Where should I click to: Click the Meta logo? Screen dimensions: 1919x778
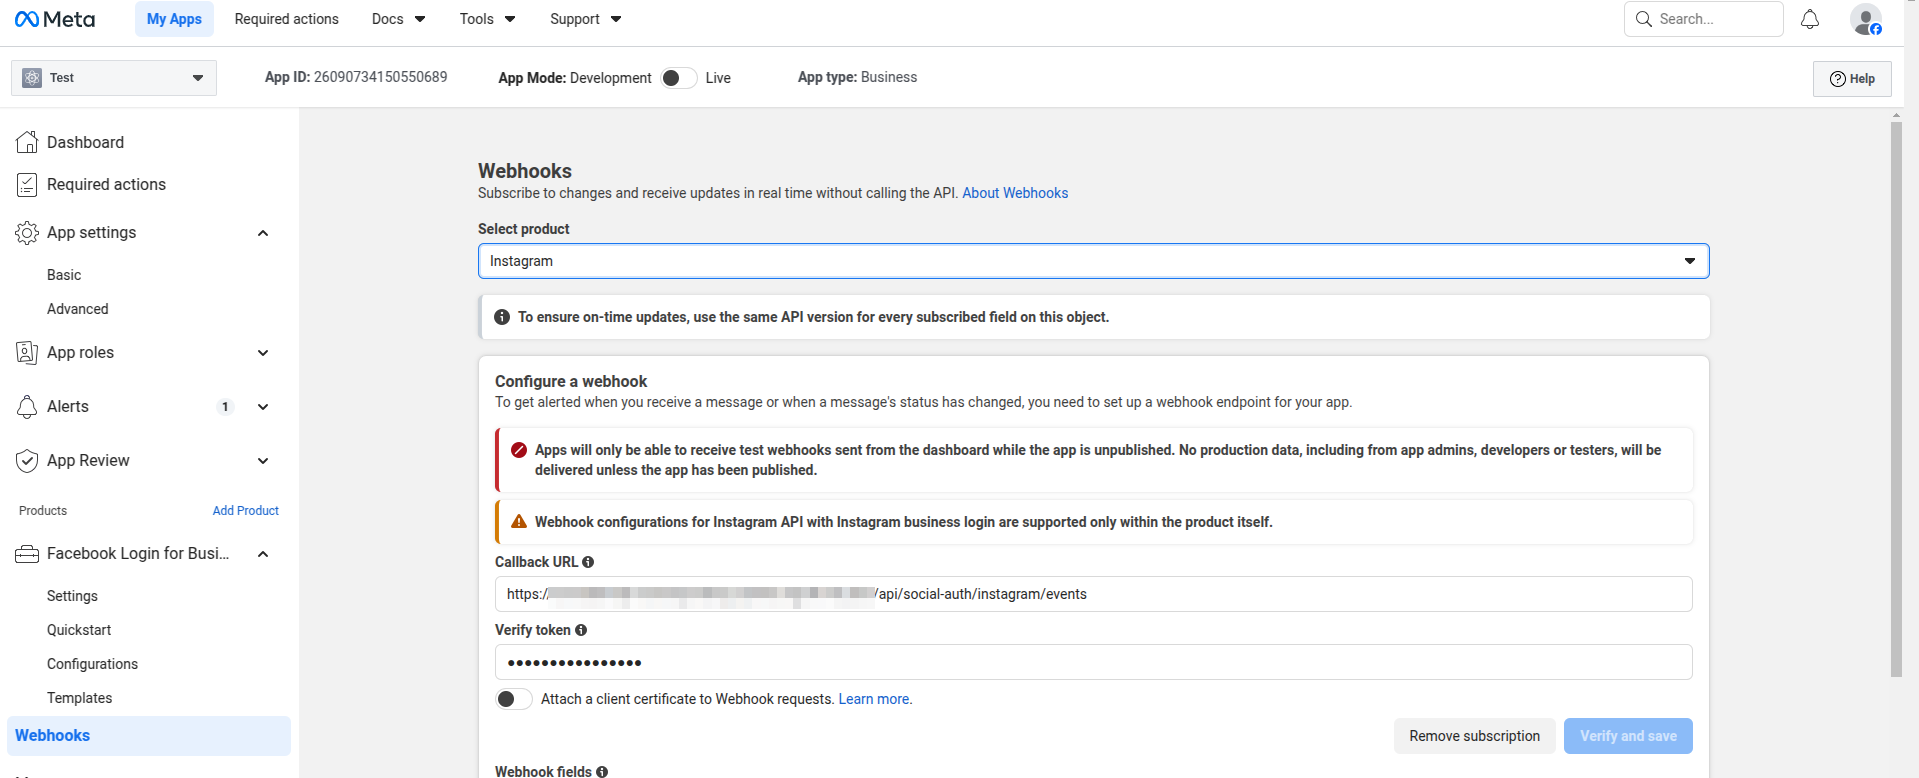tap(55, 19)
